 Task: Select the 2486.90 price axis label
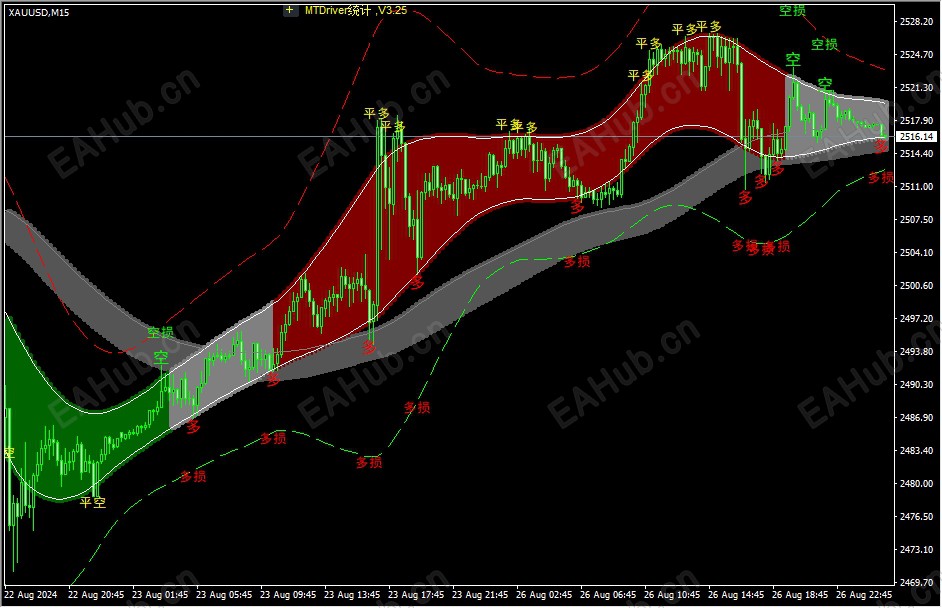916,418
